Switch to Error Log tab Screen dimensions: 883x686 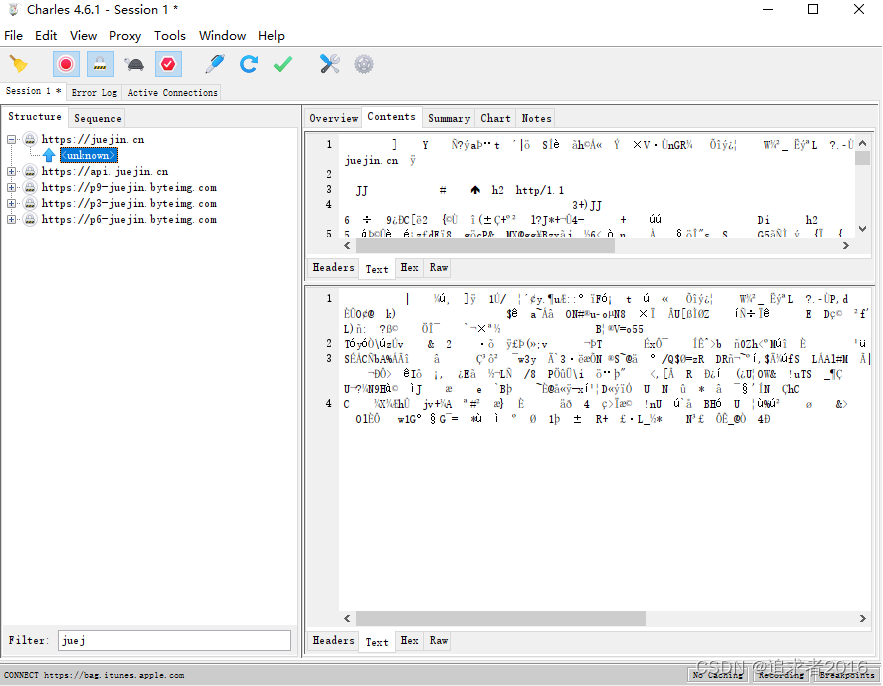tap(94, 92)
